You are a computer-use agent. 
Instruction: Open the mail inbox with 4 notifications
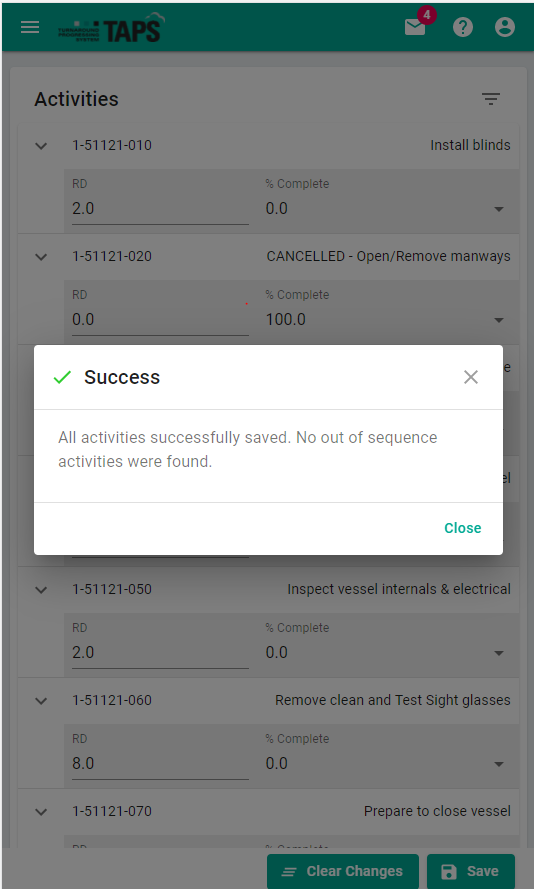[x=416, y=27]
